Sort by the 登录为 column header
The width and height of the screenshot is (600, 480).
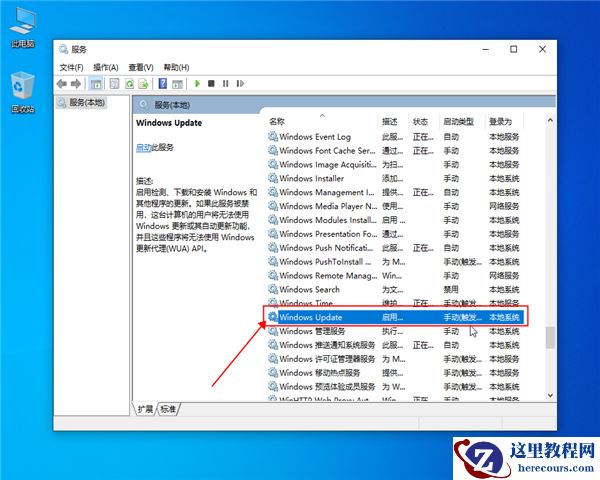[x=504, y=121]
